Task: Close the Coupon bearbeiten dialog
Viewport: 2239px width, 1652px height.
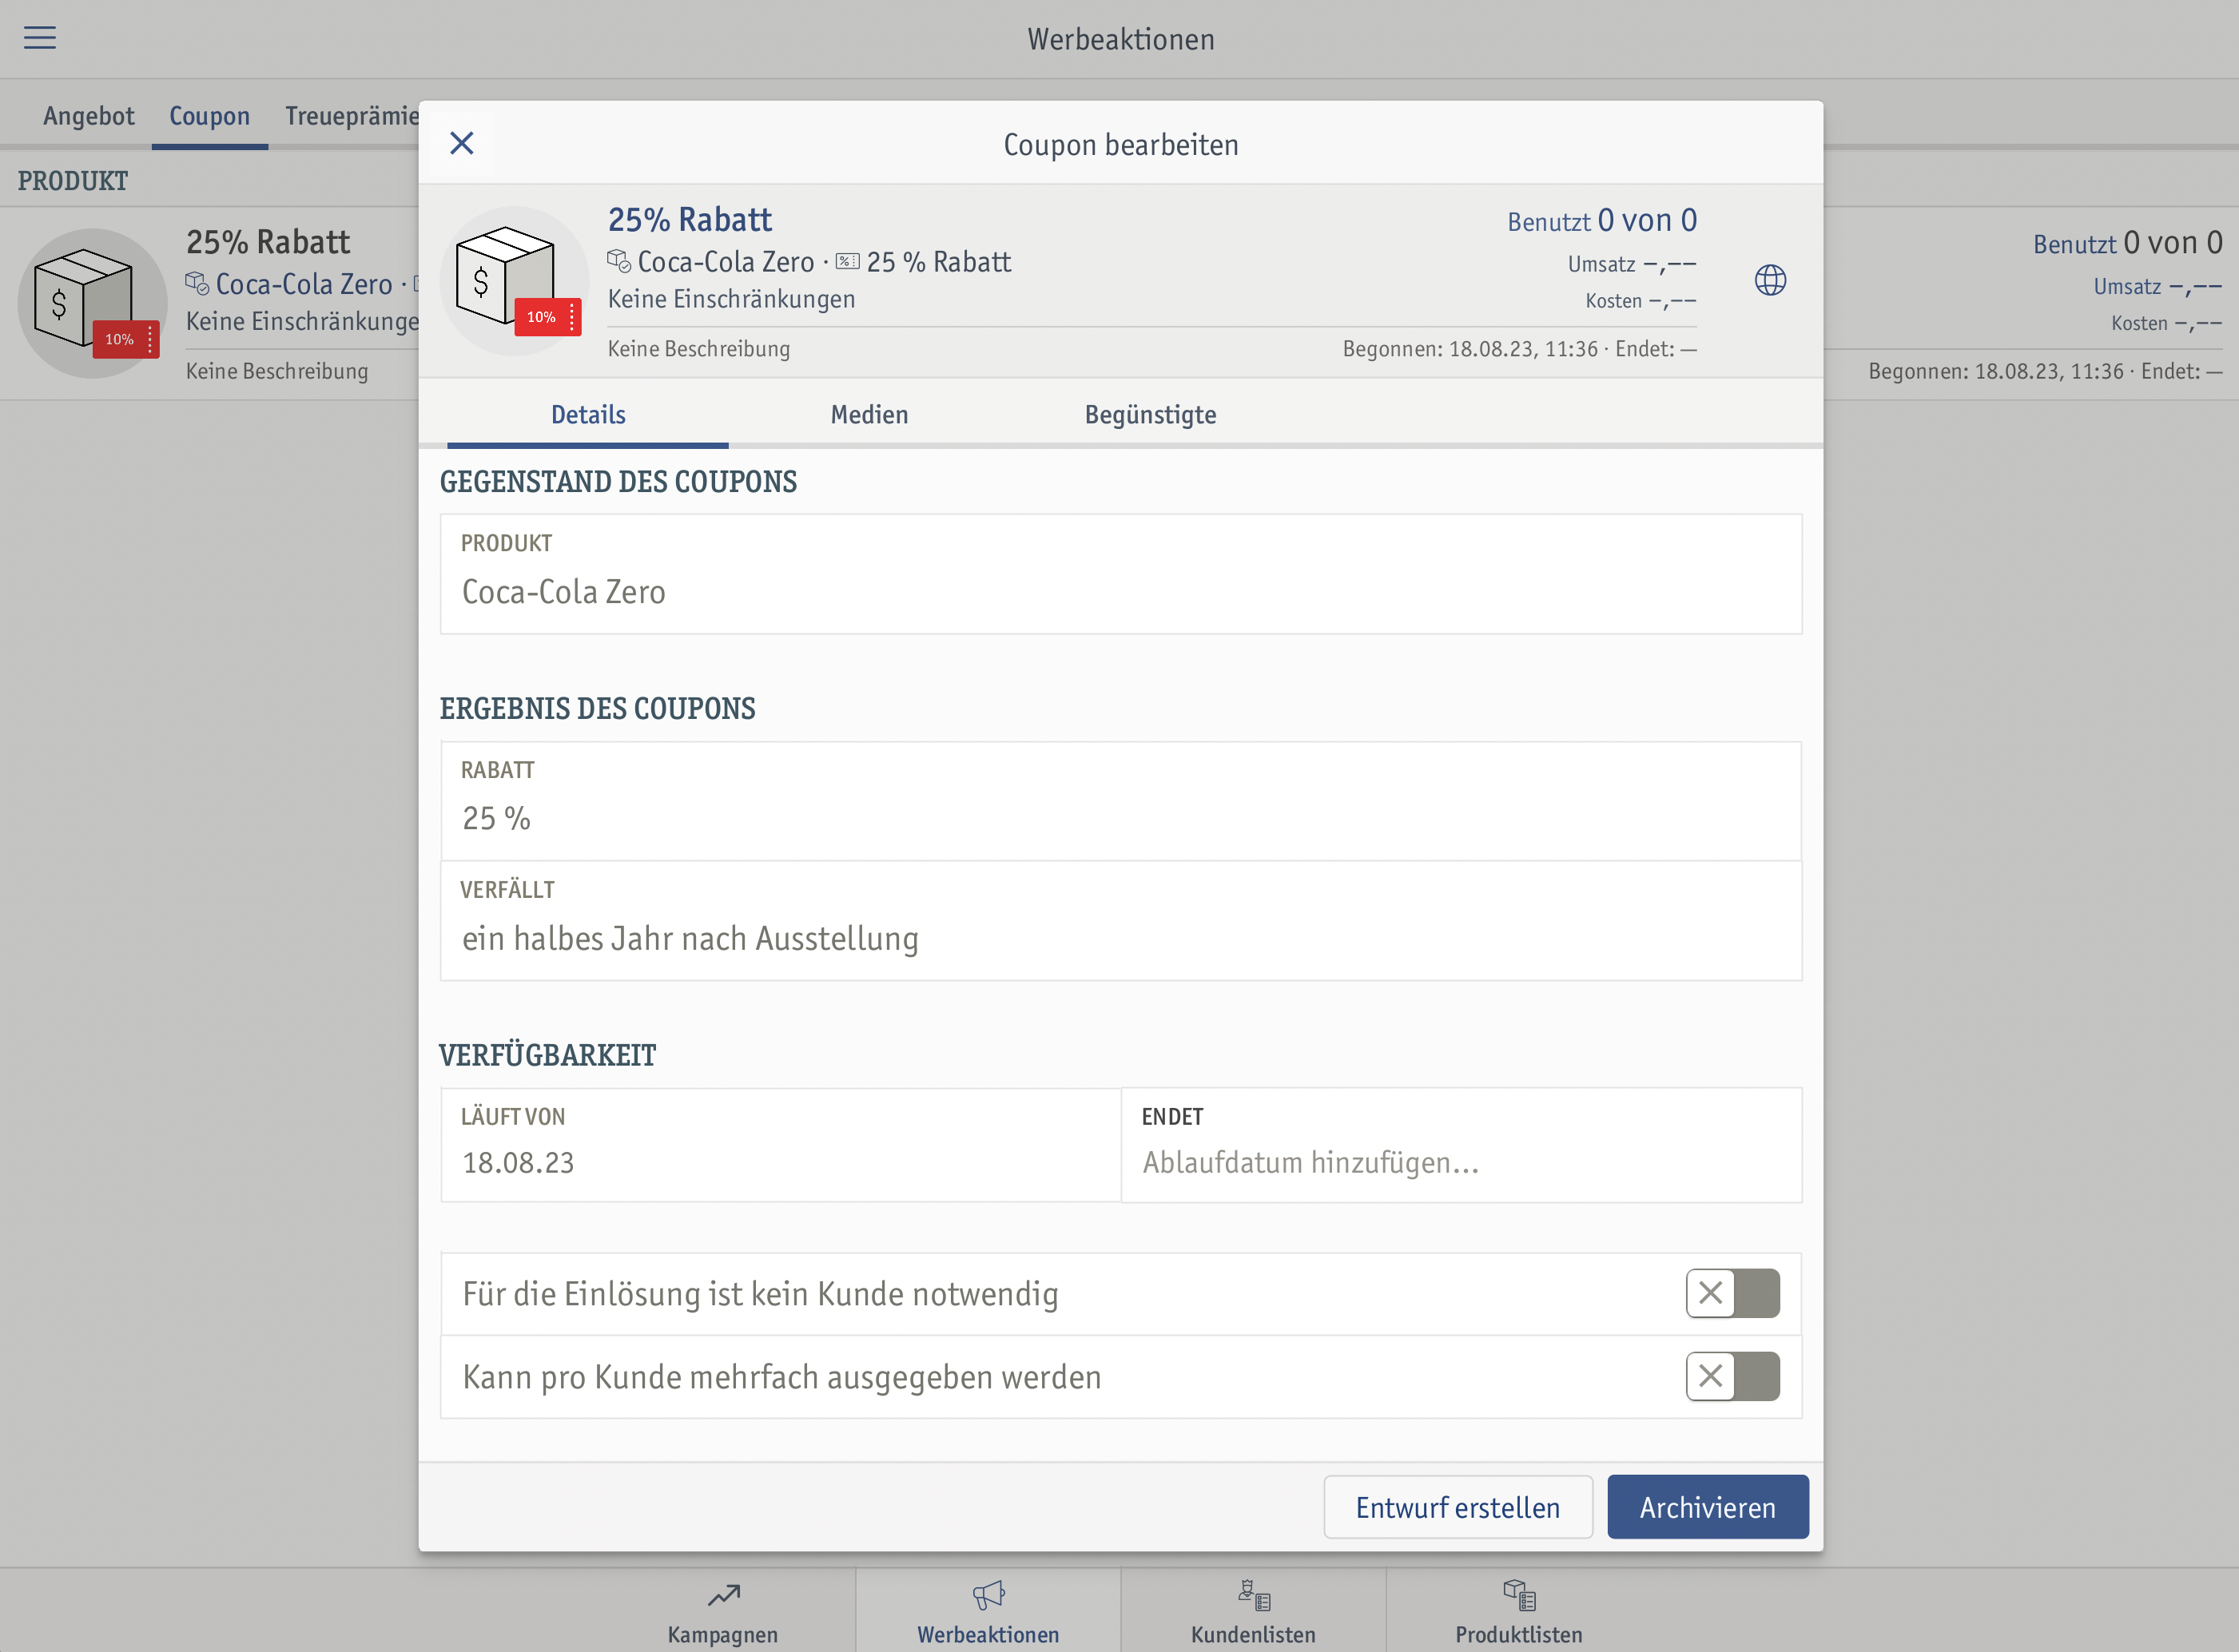Action: (461, 143)
